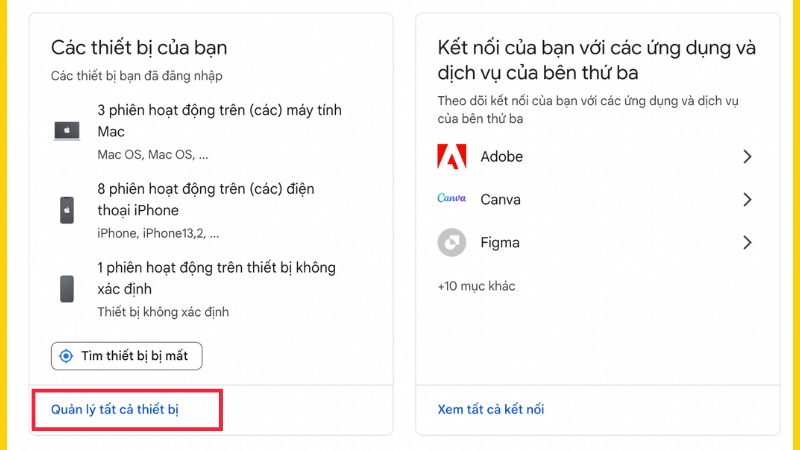Click the iPhone device icon
This screenshot has height=450, width=800.
(x=67, y=210)
